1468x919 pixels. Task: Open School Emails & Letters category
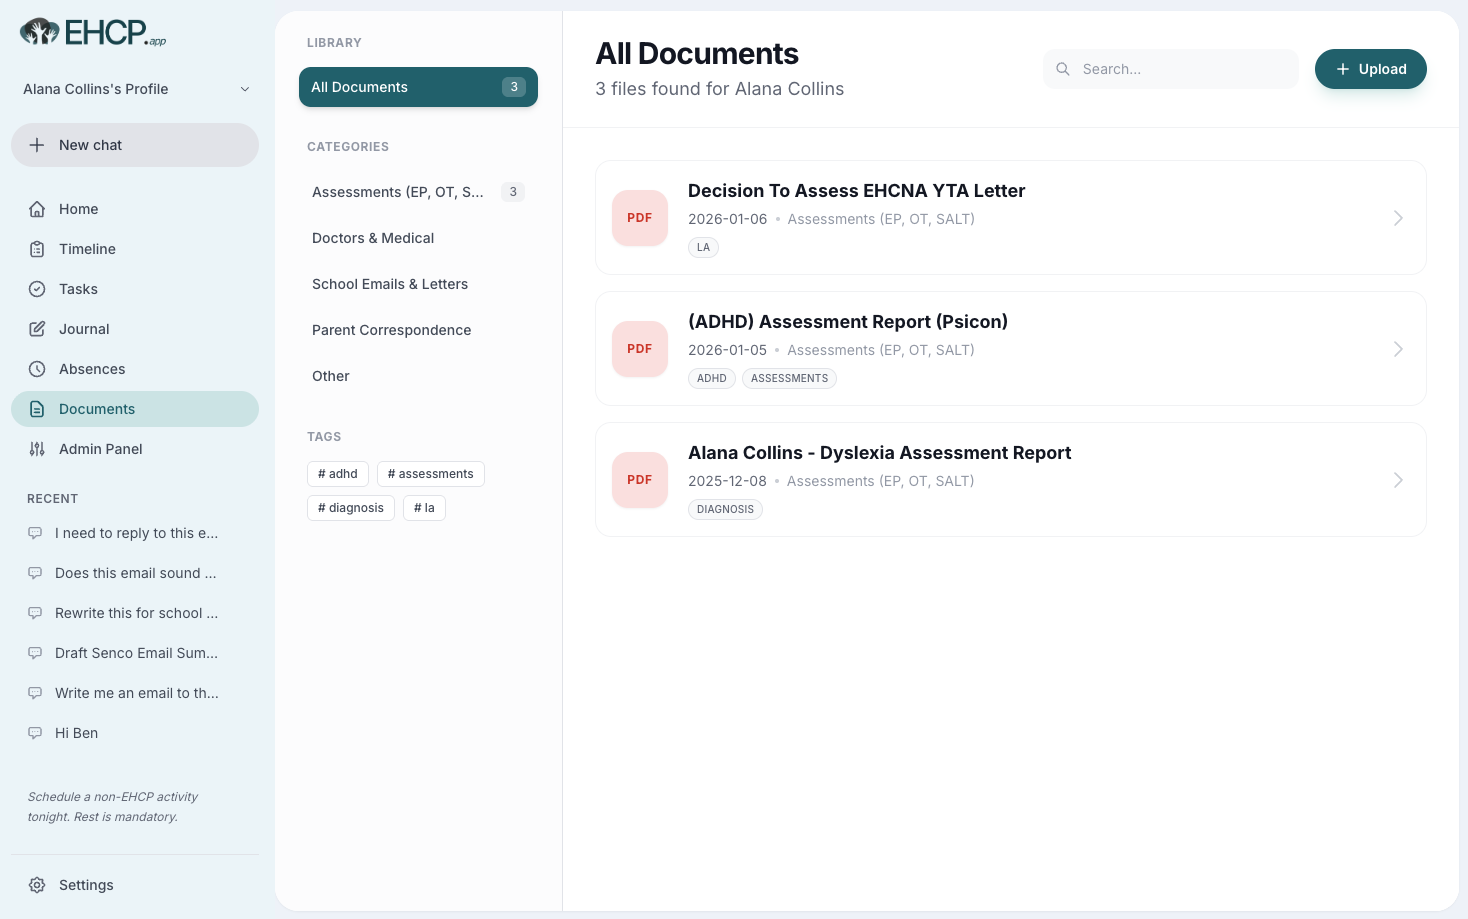pyautogui.click(x=418, y=284)
